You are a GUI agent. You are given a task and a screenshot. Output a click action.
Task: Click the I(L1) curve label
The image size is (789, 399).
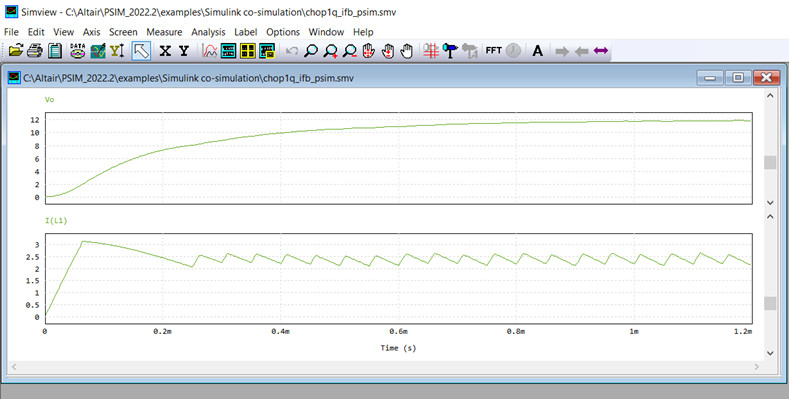pyautogui.click(x=56, y=220)
